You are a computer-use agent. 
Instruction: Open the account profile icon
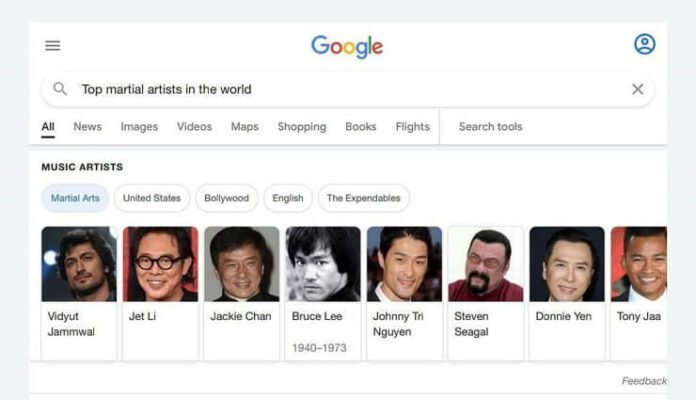(x=645, y=44)
